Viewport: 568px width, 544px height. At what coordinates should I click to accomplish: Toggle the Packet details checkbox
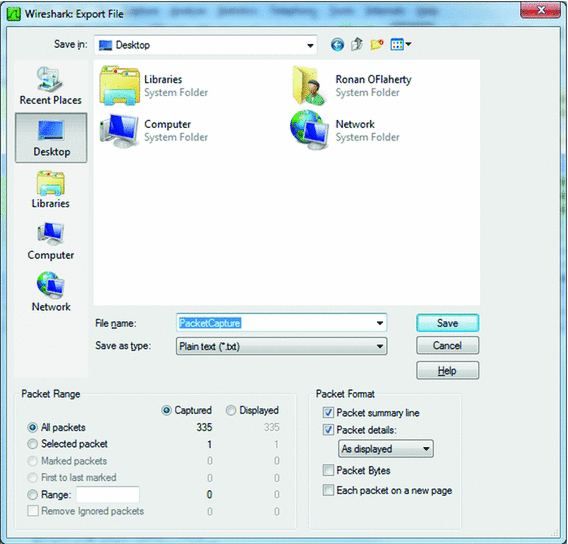coord(328,430)
